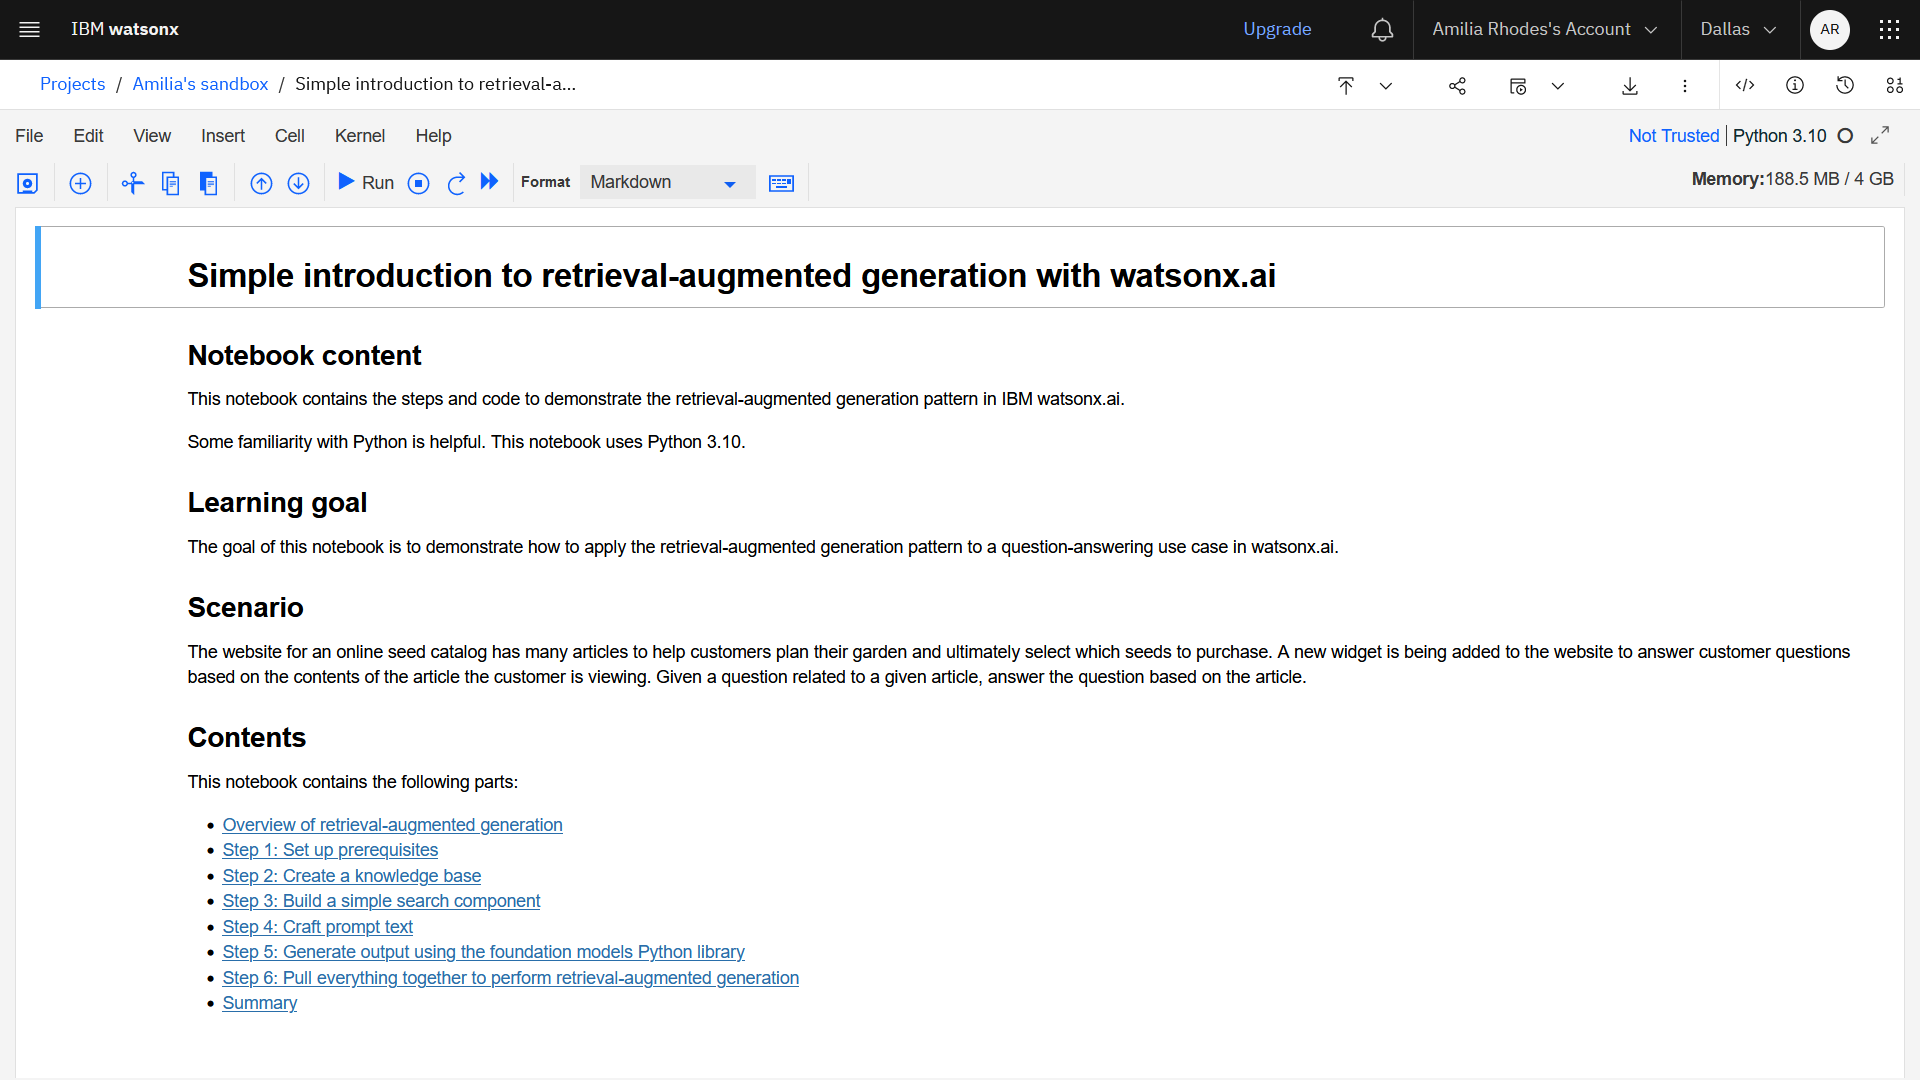
Task: Toggle the Not Trusted kernel status
Action: 1673,136
